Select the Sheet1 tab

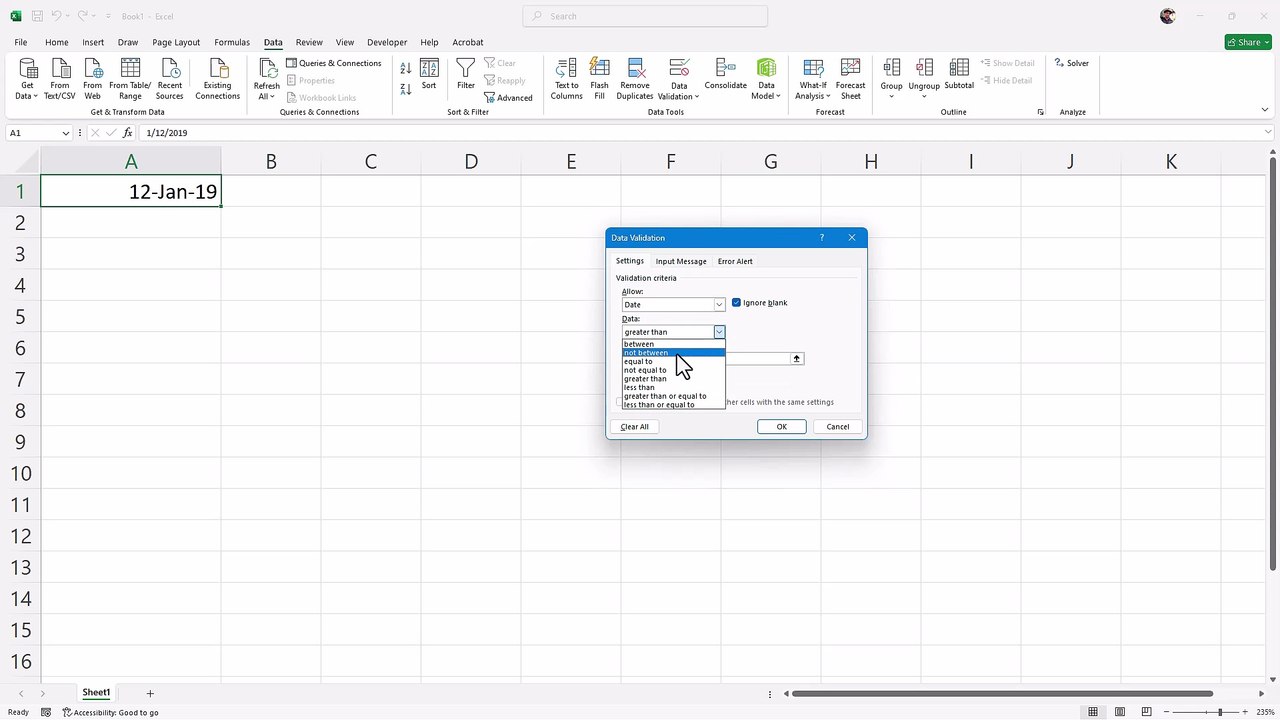pyautogui.click(x=96, y=693)
